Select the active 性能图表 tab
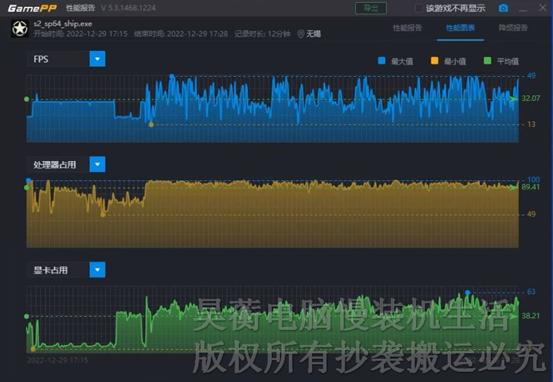 pos(460,28)
